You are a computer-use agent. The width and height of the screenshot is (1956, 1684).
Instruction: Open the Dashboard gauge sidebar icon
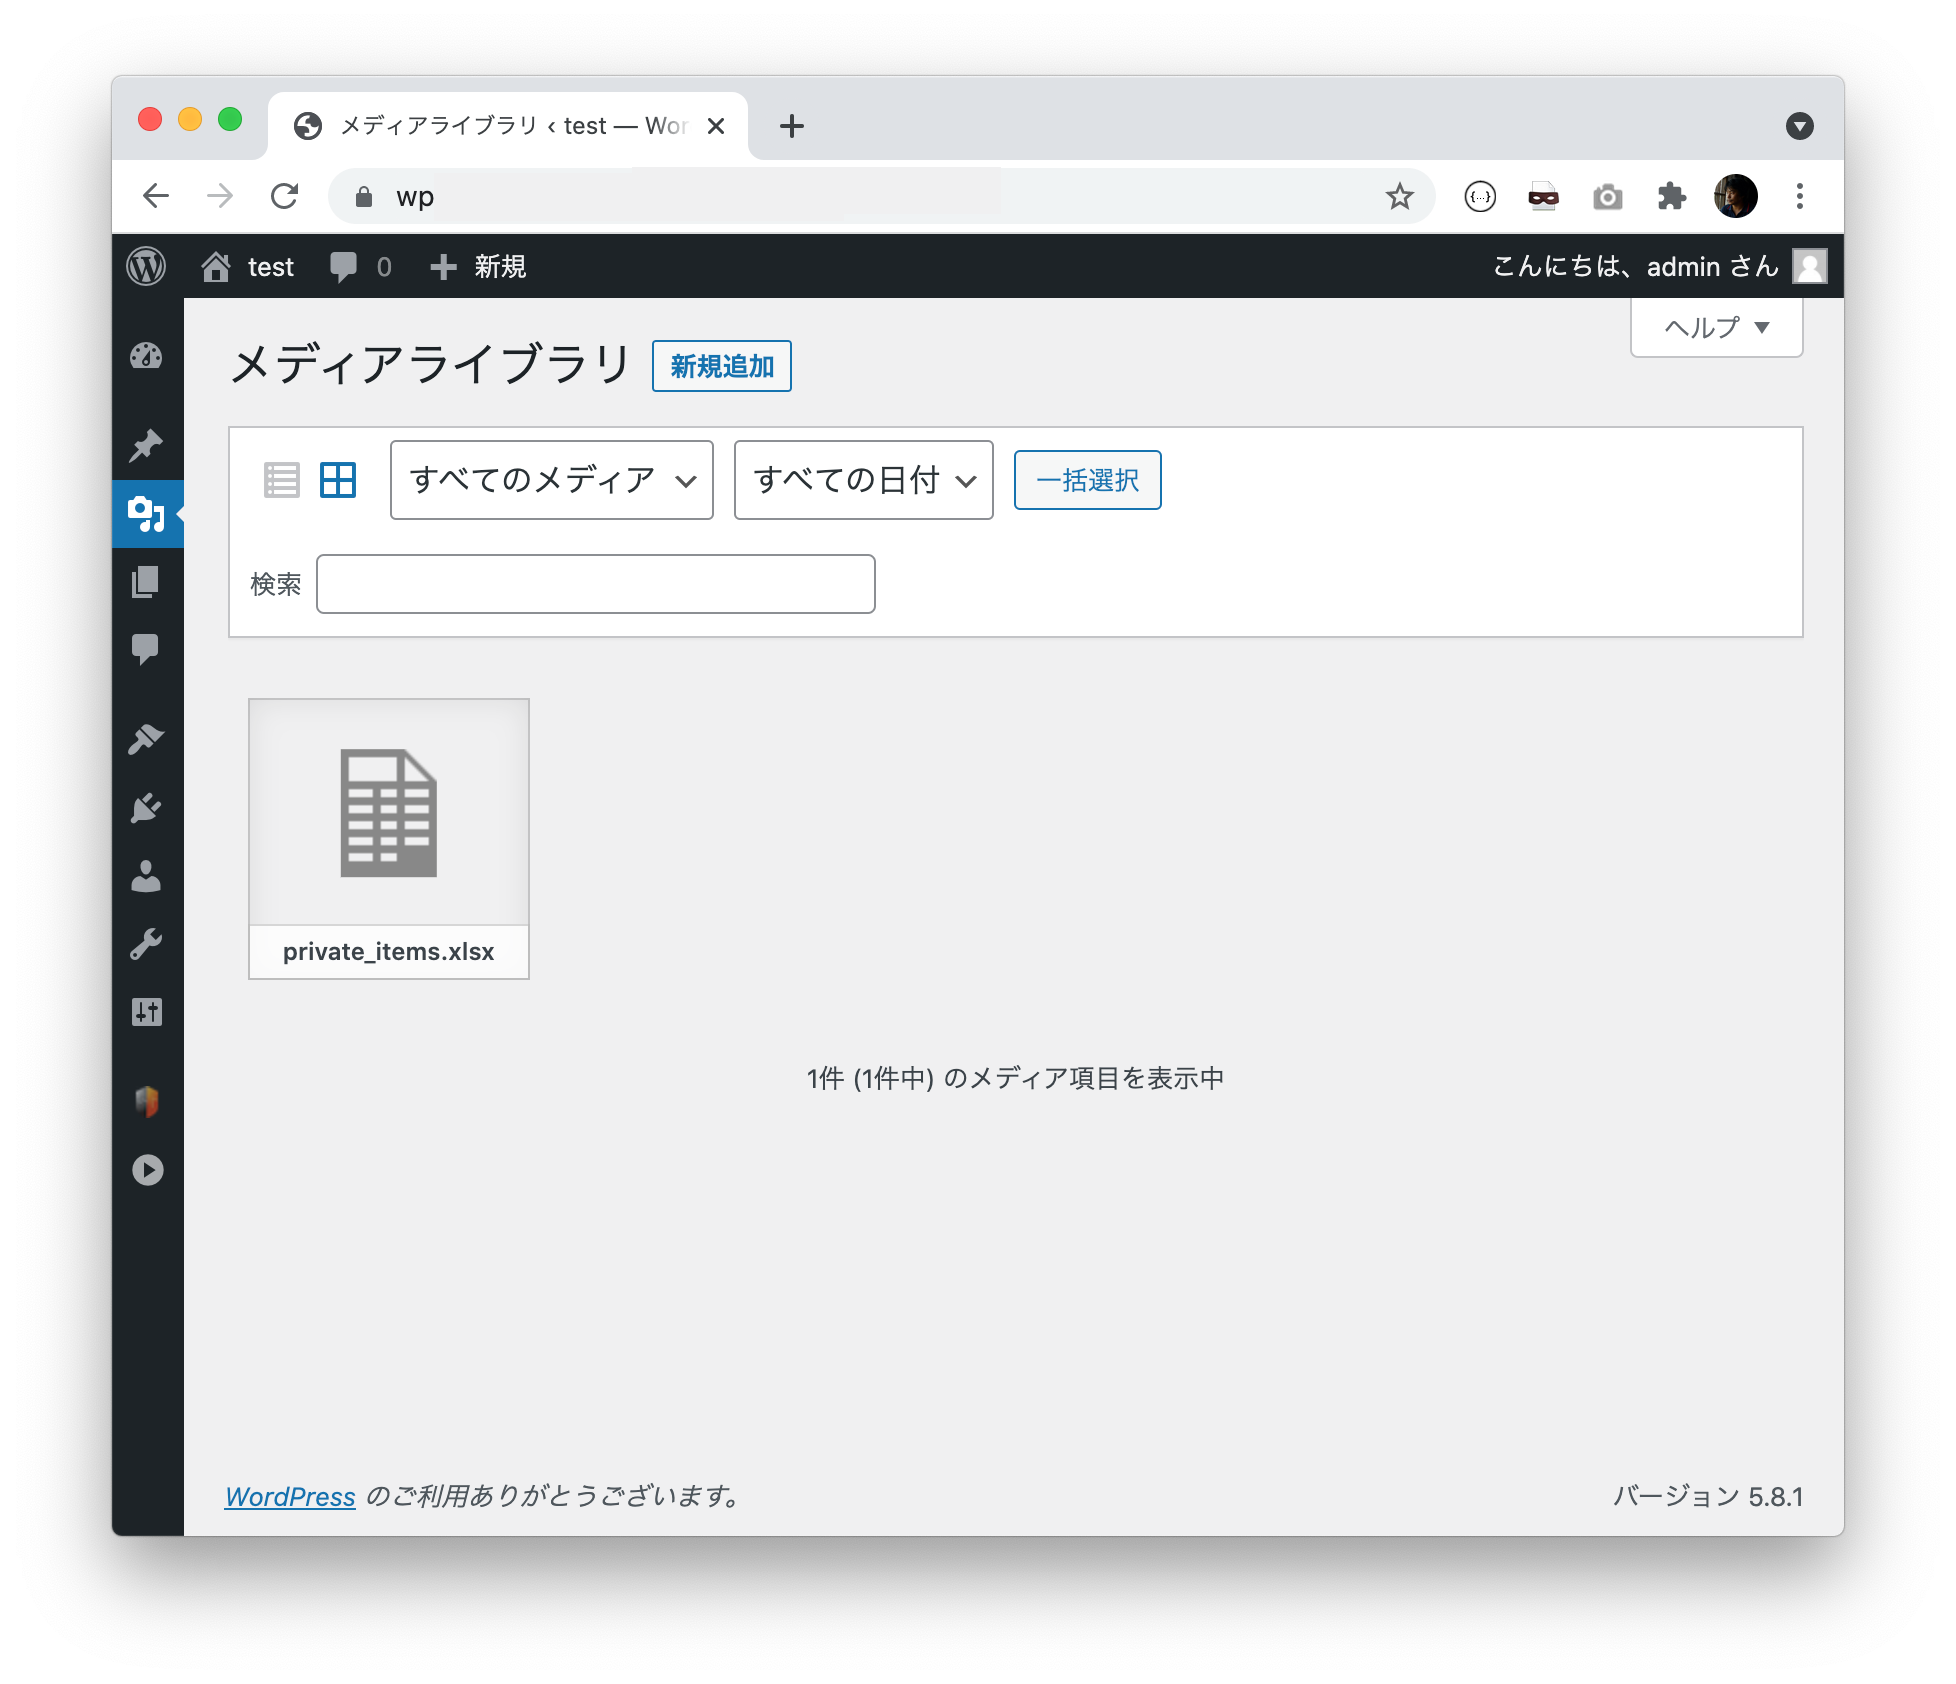pos(147,356)
